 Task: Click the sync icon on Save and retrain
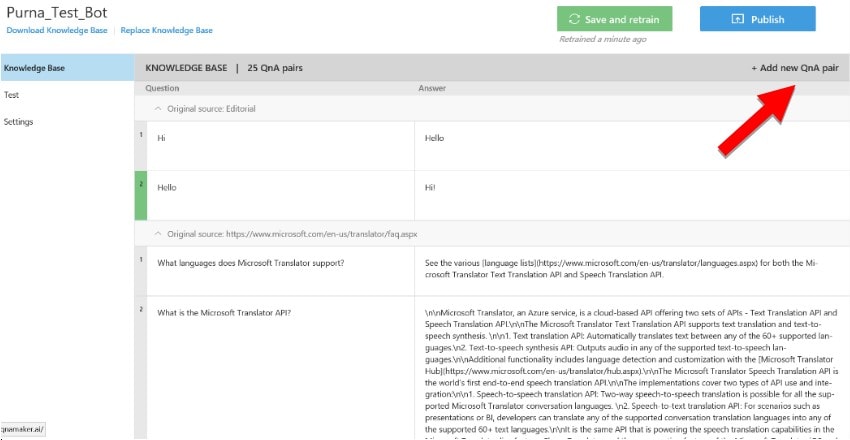574,19
